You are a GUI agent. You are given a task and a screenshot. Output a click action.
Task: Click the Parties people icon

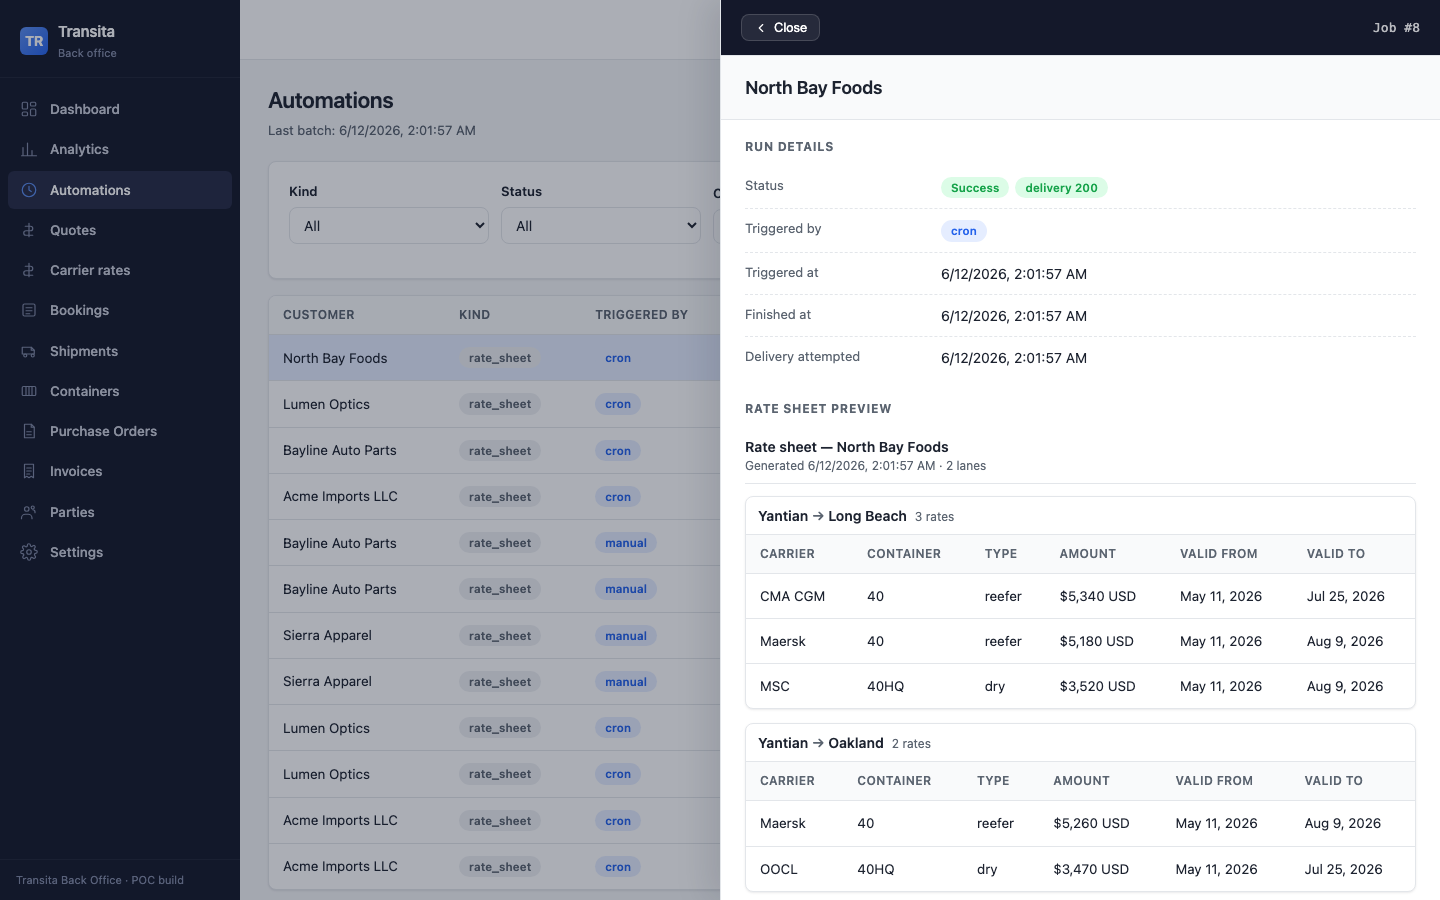29,512
